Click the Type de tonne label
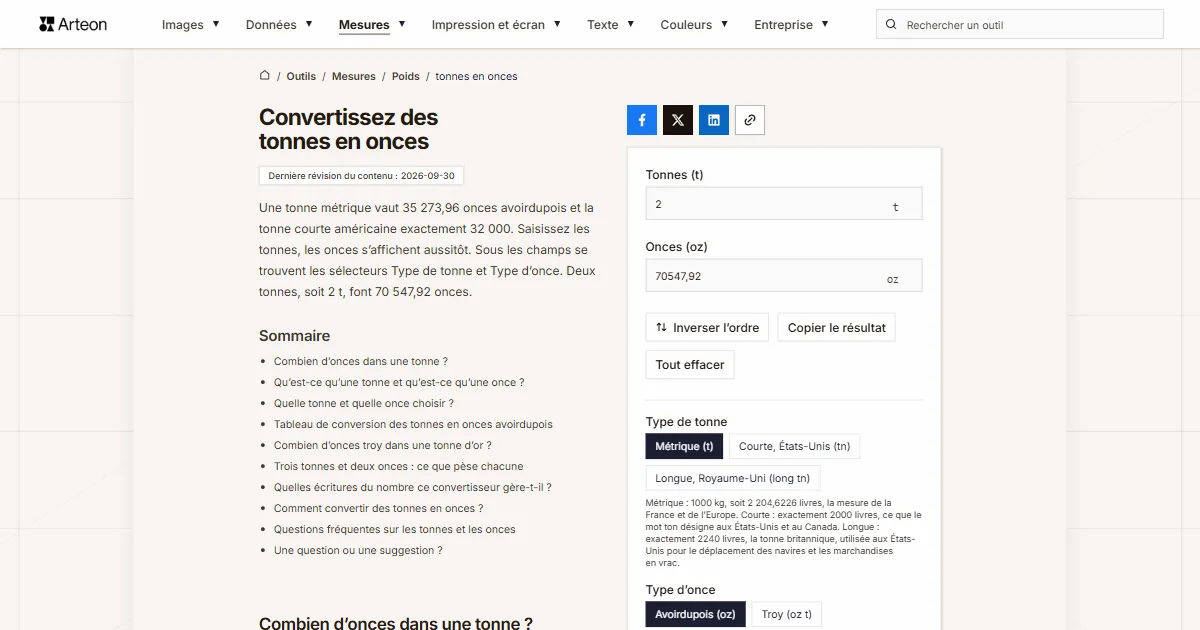Image resolution: width=1200 pixels, height=630 pixels. click(687, 422)
